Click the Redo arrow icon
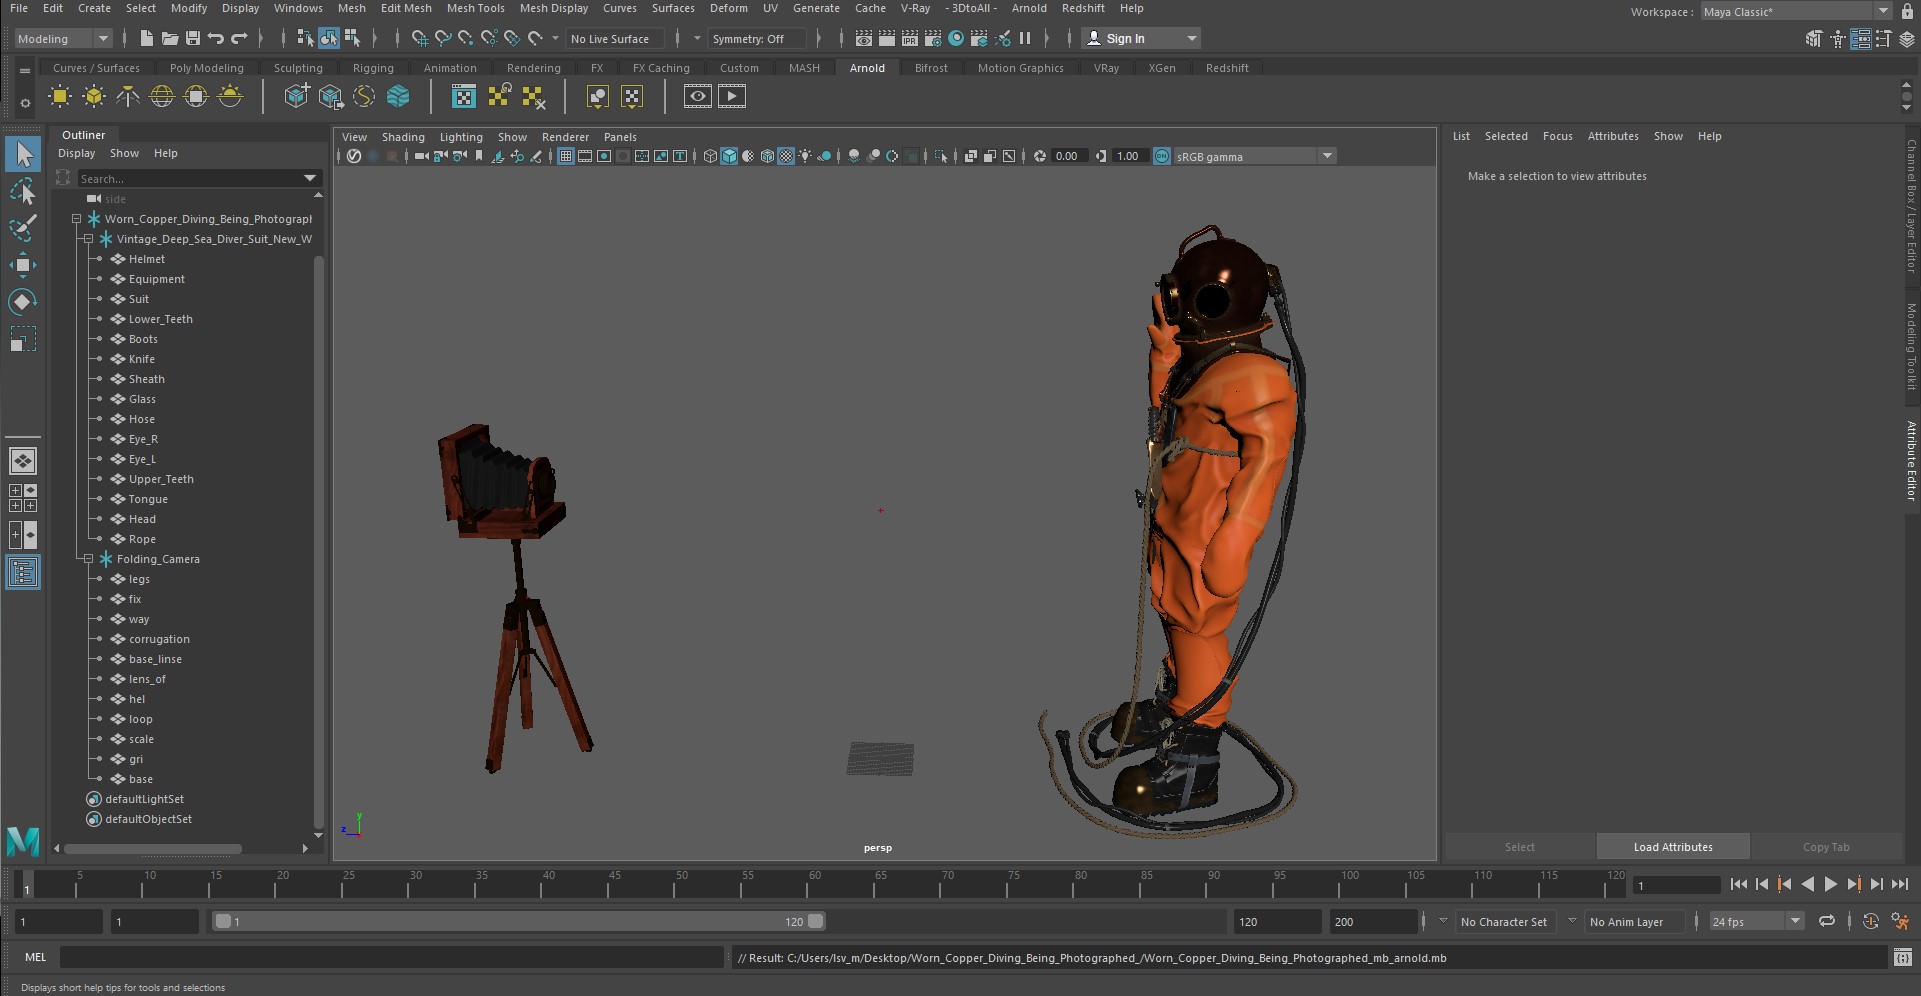 (x=239, y=38)
